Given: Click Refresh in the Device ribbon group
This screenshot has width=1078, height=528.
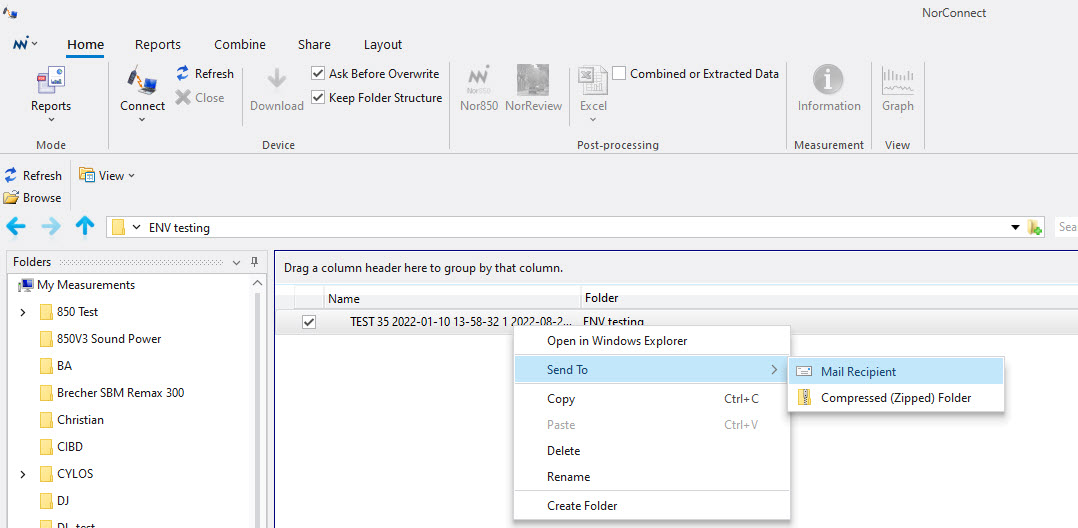Looking at the screenshot, I should click(x=205, y=74).
